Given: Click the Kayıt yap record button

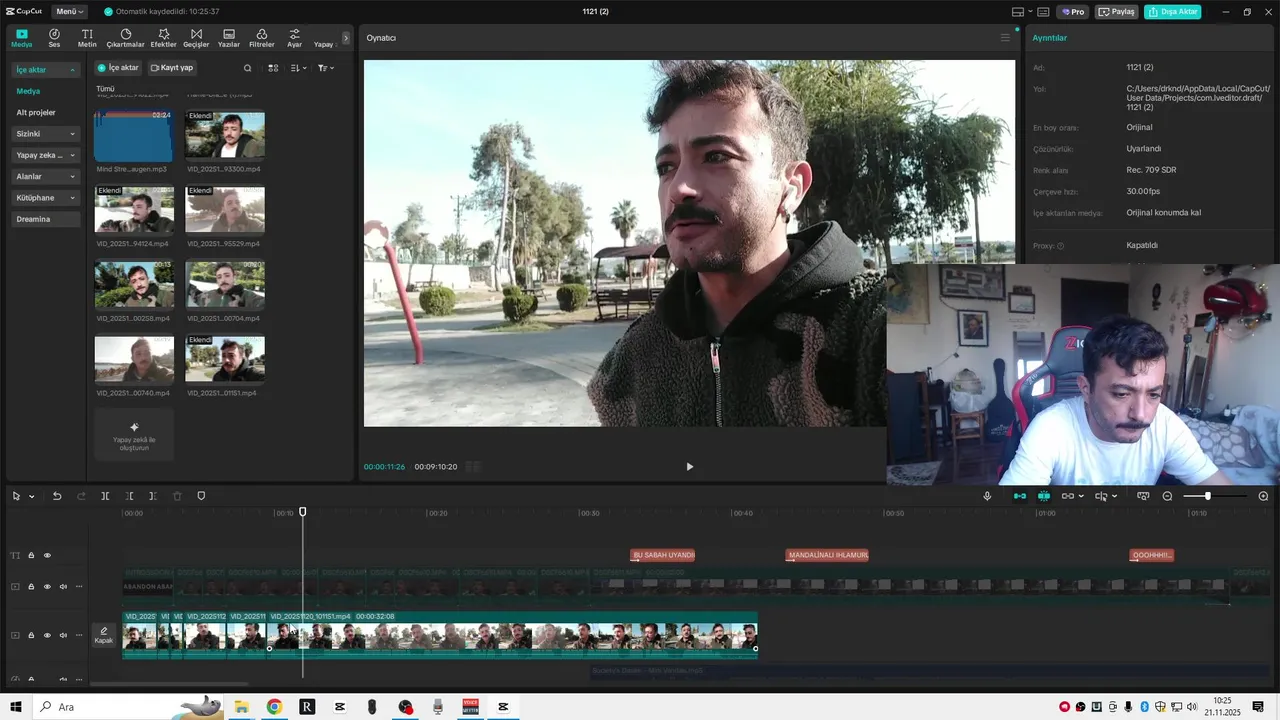Looking at the screenshot, I should (x=172, y=68).
